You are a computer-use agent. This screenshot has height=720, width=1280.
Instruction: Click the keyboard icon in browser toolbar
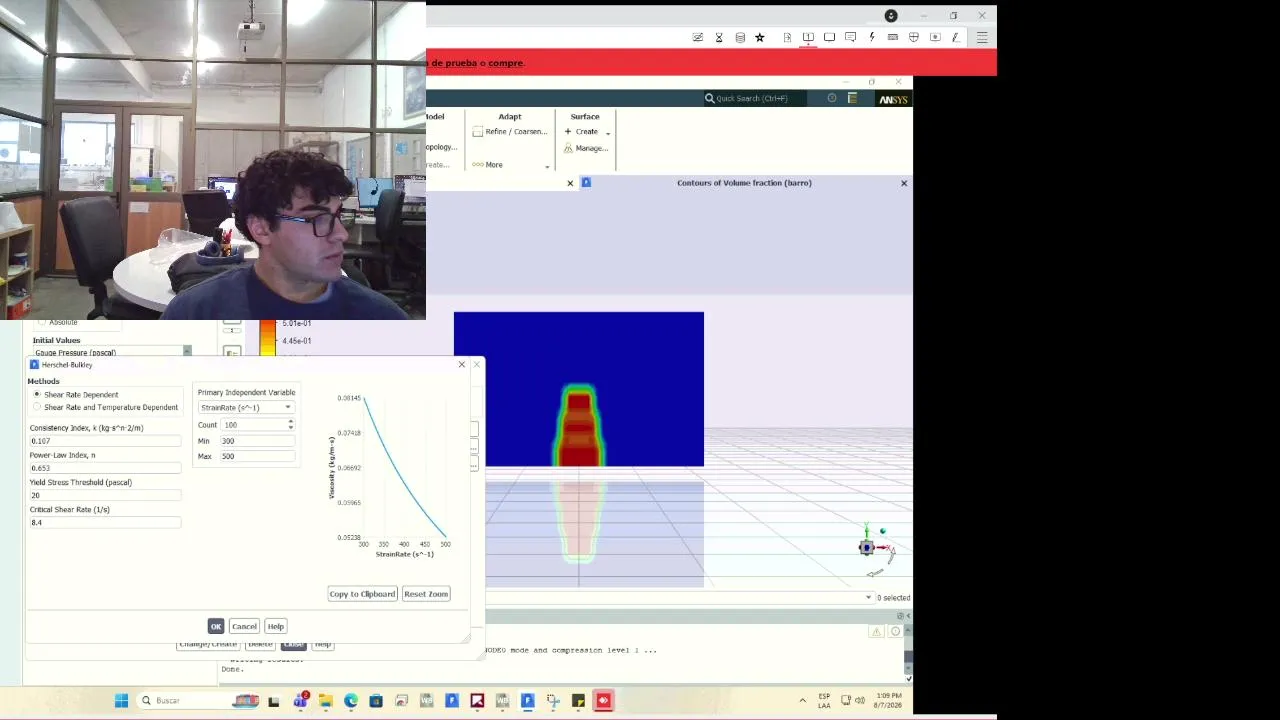(892, 38)
